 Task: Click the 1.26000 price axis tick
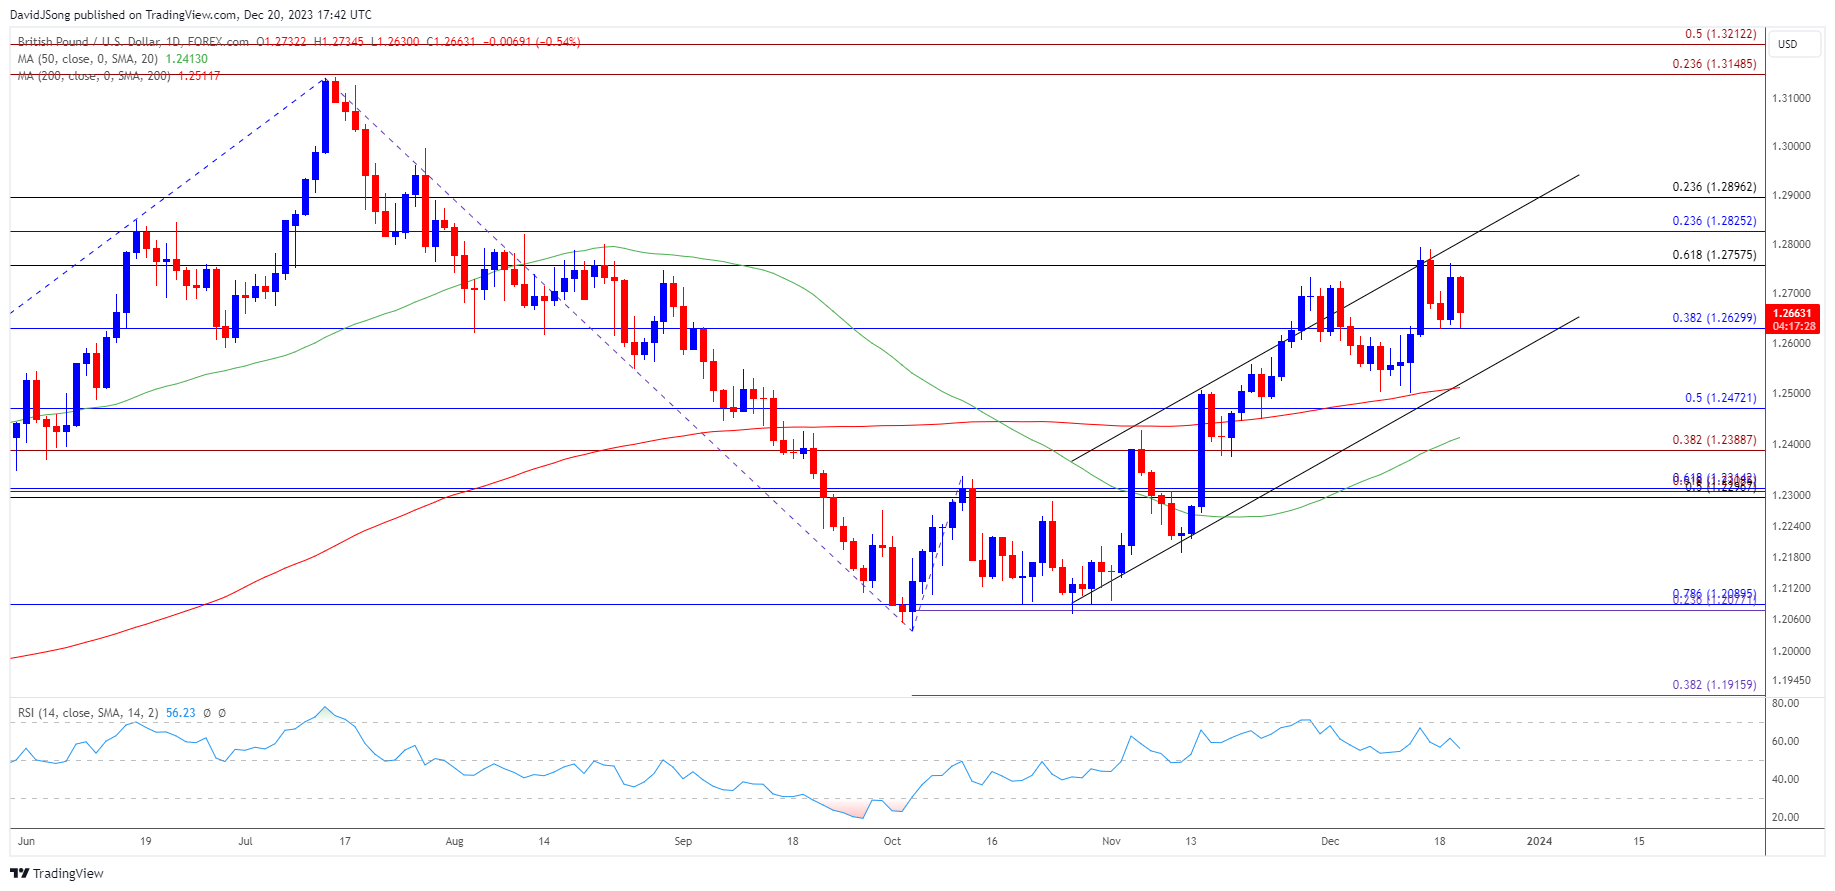point(1791,343)
